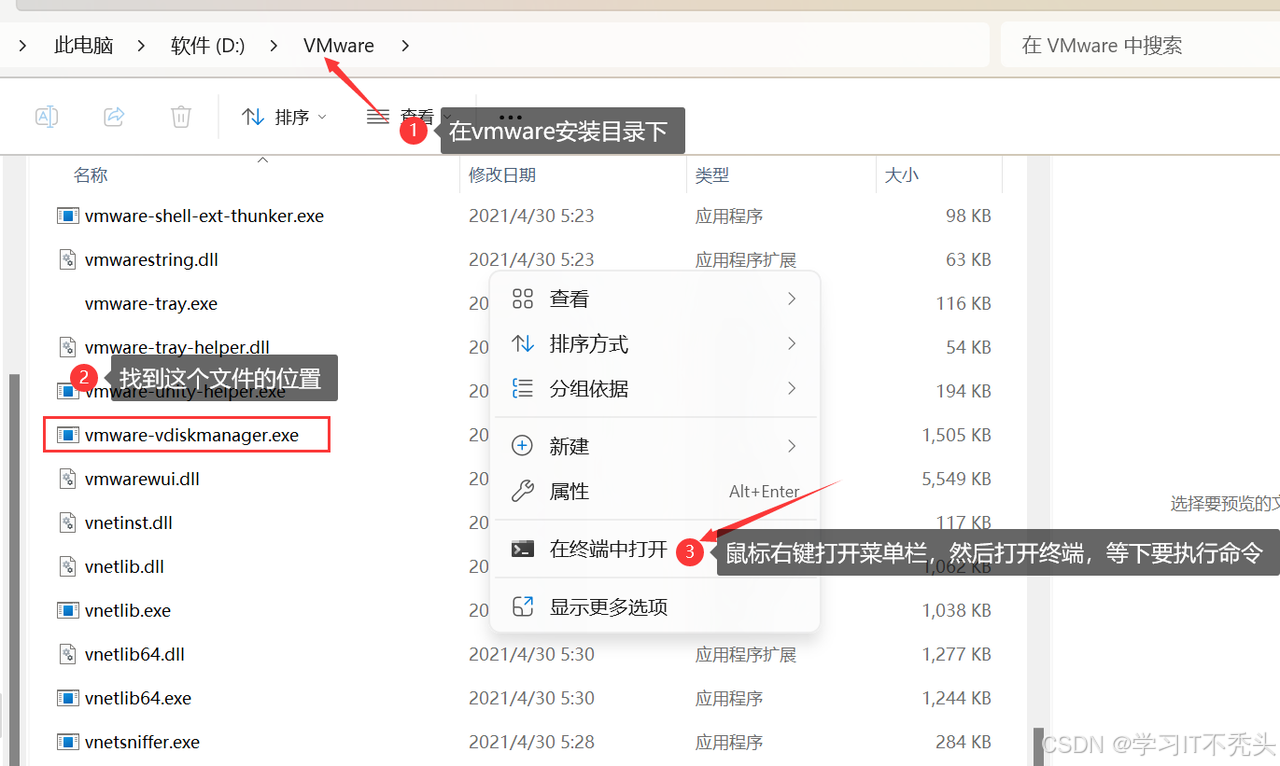Viewport: 1280px width, 766px height.
Task: Open the Sort (排序) dropdown
Action: coord(285,117)
